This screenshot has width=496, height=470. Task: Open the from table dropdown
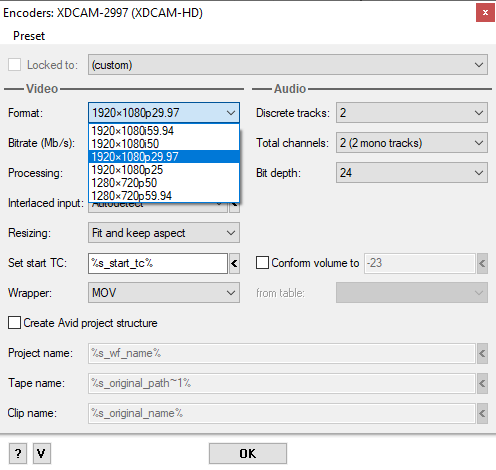(x=412, y=293)
